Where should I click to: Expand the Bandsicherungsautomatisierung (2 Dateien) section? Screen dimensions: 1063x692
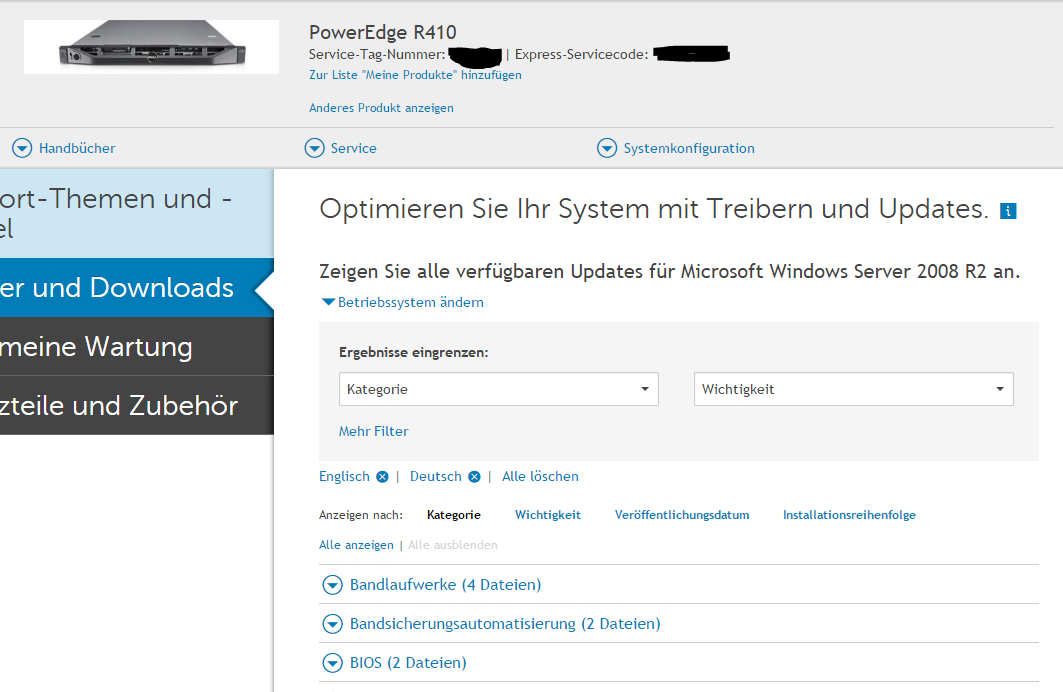pyautogui.click(x=679, y=624)
